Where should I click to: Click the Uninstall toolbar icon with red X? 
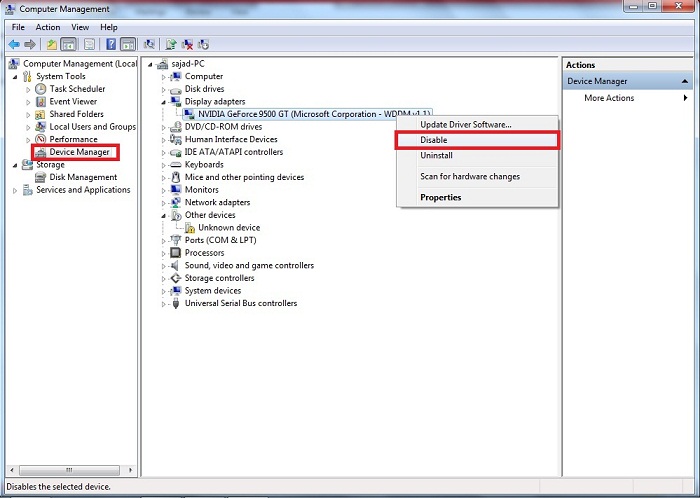187,44
